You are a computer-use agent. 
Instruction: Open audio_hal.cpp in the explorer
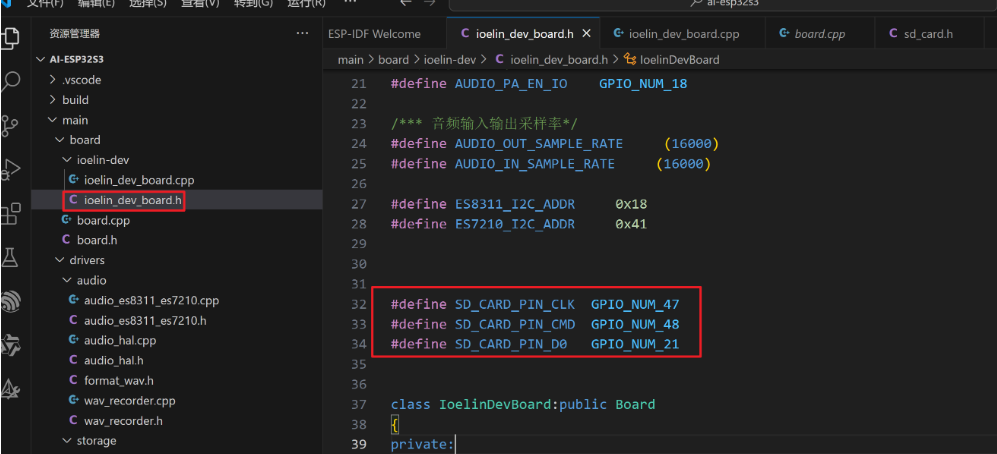point(120,340)
